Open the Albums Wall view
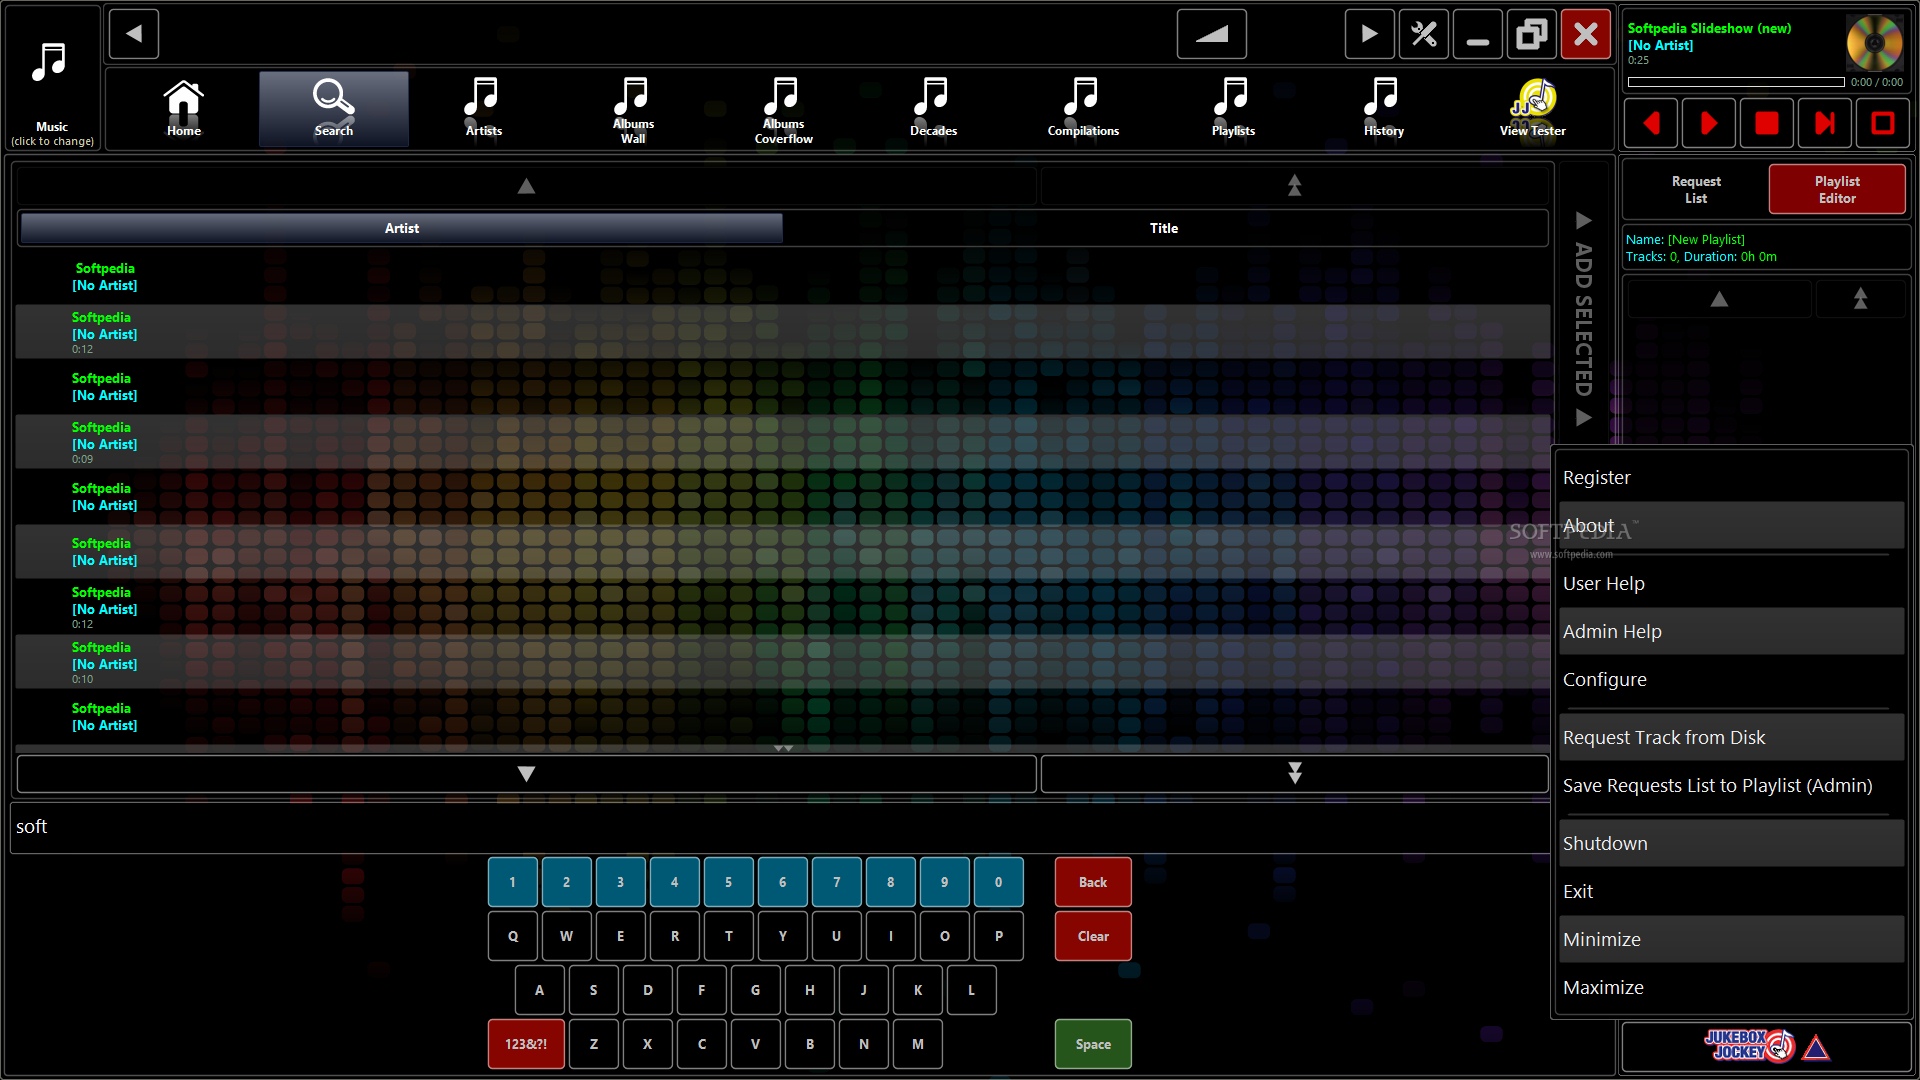 pos(633,109)
